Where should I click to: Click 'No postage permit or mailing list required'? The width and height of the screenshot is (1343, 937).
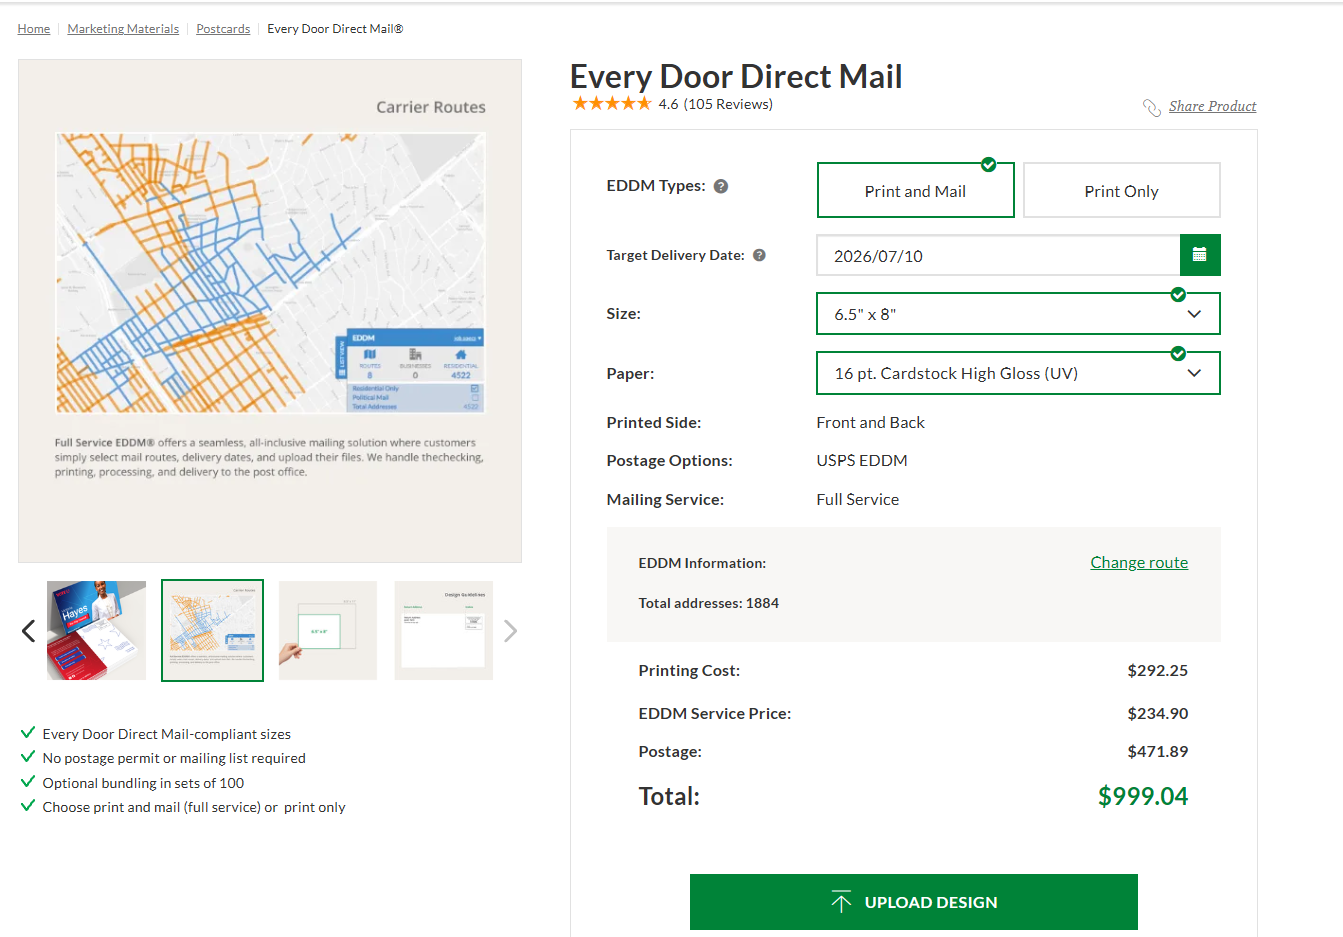tap(174, 758)
